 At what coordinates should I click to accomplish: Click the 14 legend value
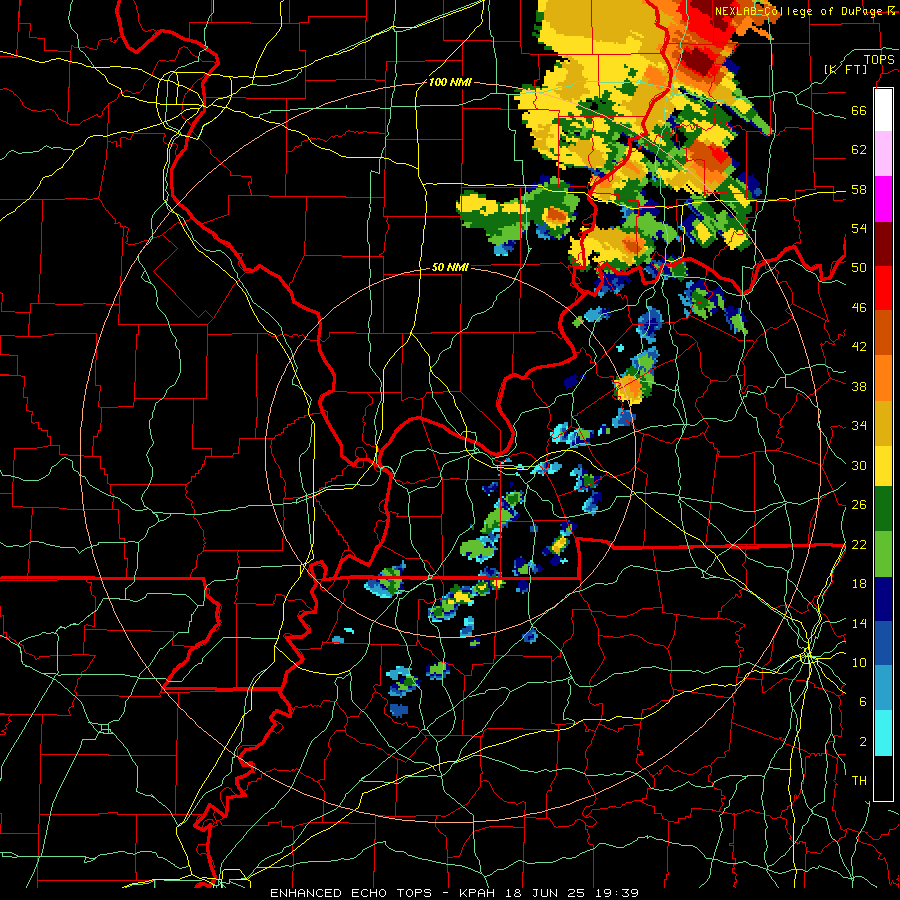(859, 623)
